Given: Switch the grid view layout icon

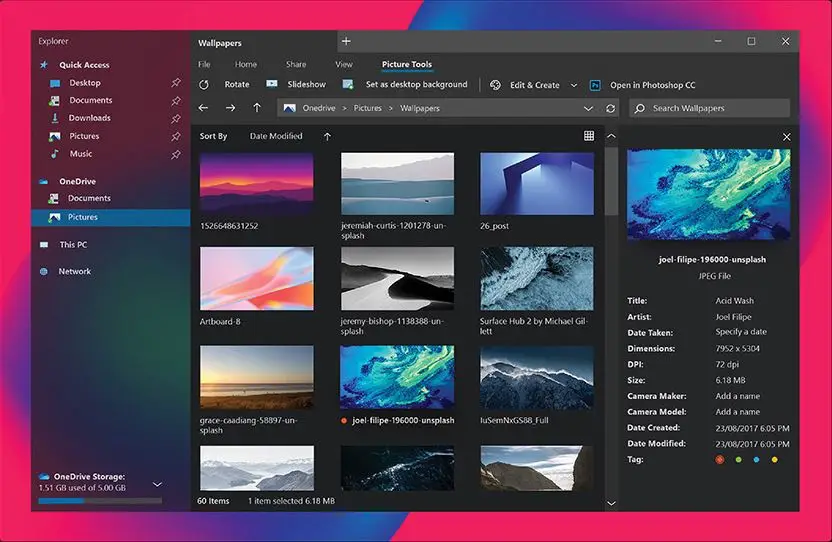Looking at the screenshot, I should 589,136.
